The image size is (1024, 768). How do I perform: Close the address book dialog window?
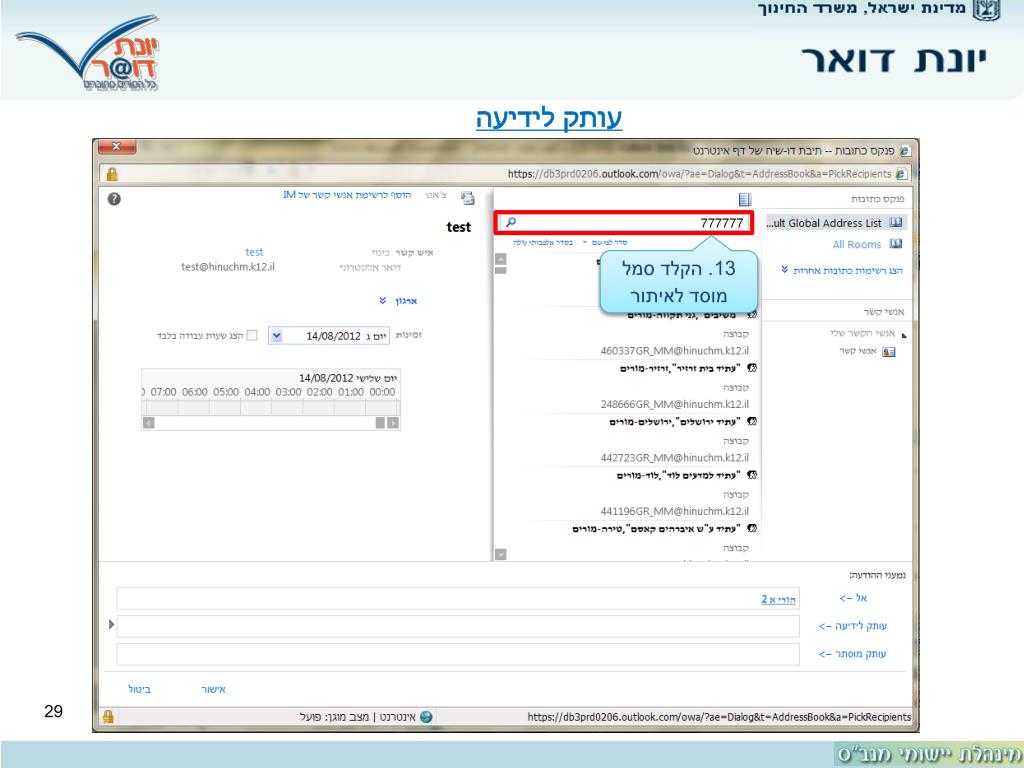(117, 147)
